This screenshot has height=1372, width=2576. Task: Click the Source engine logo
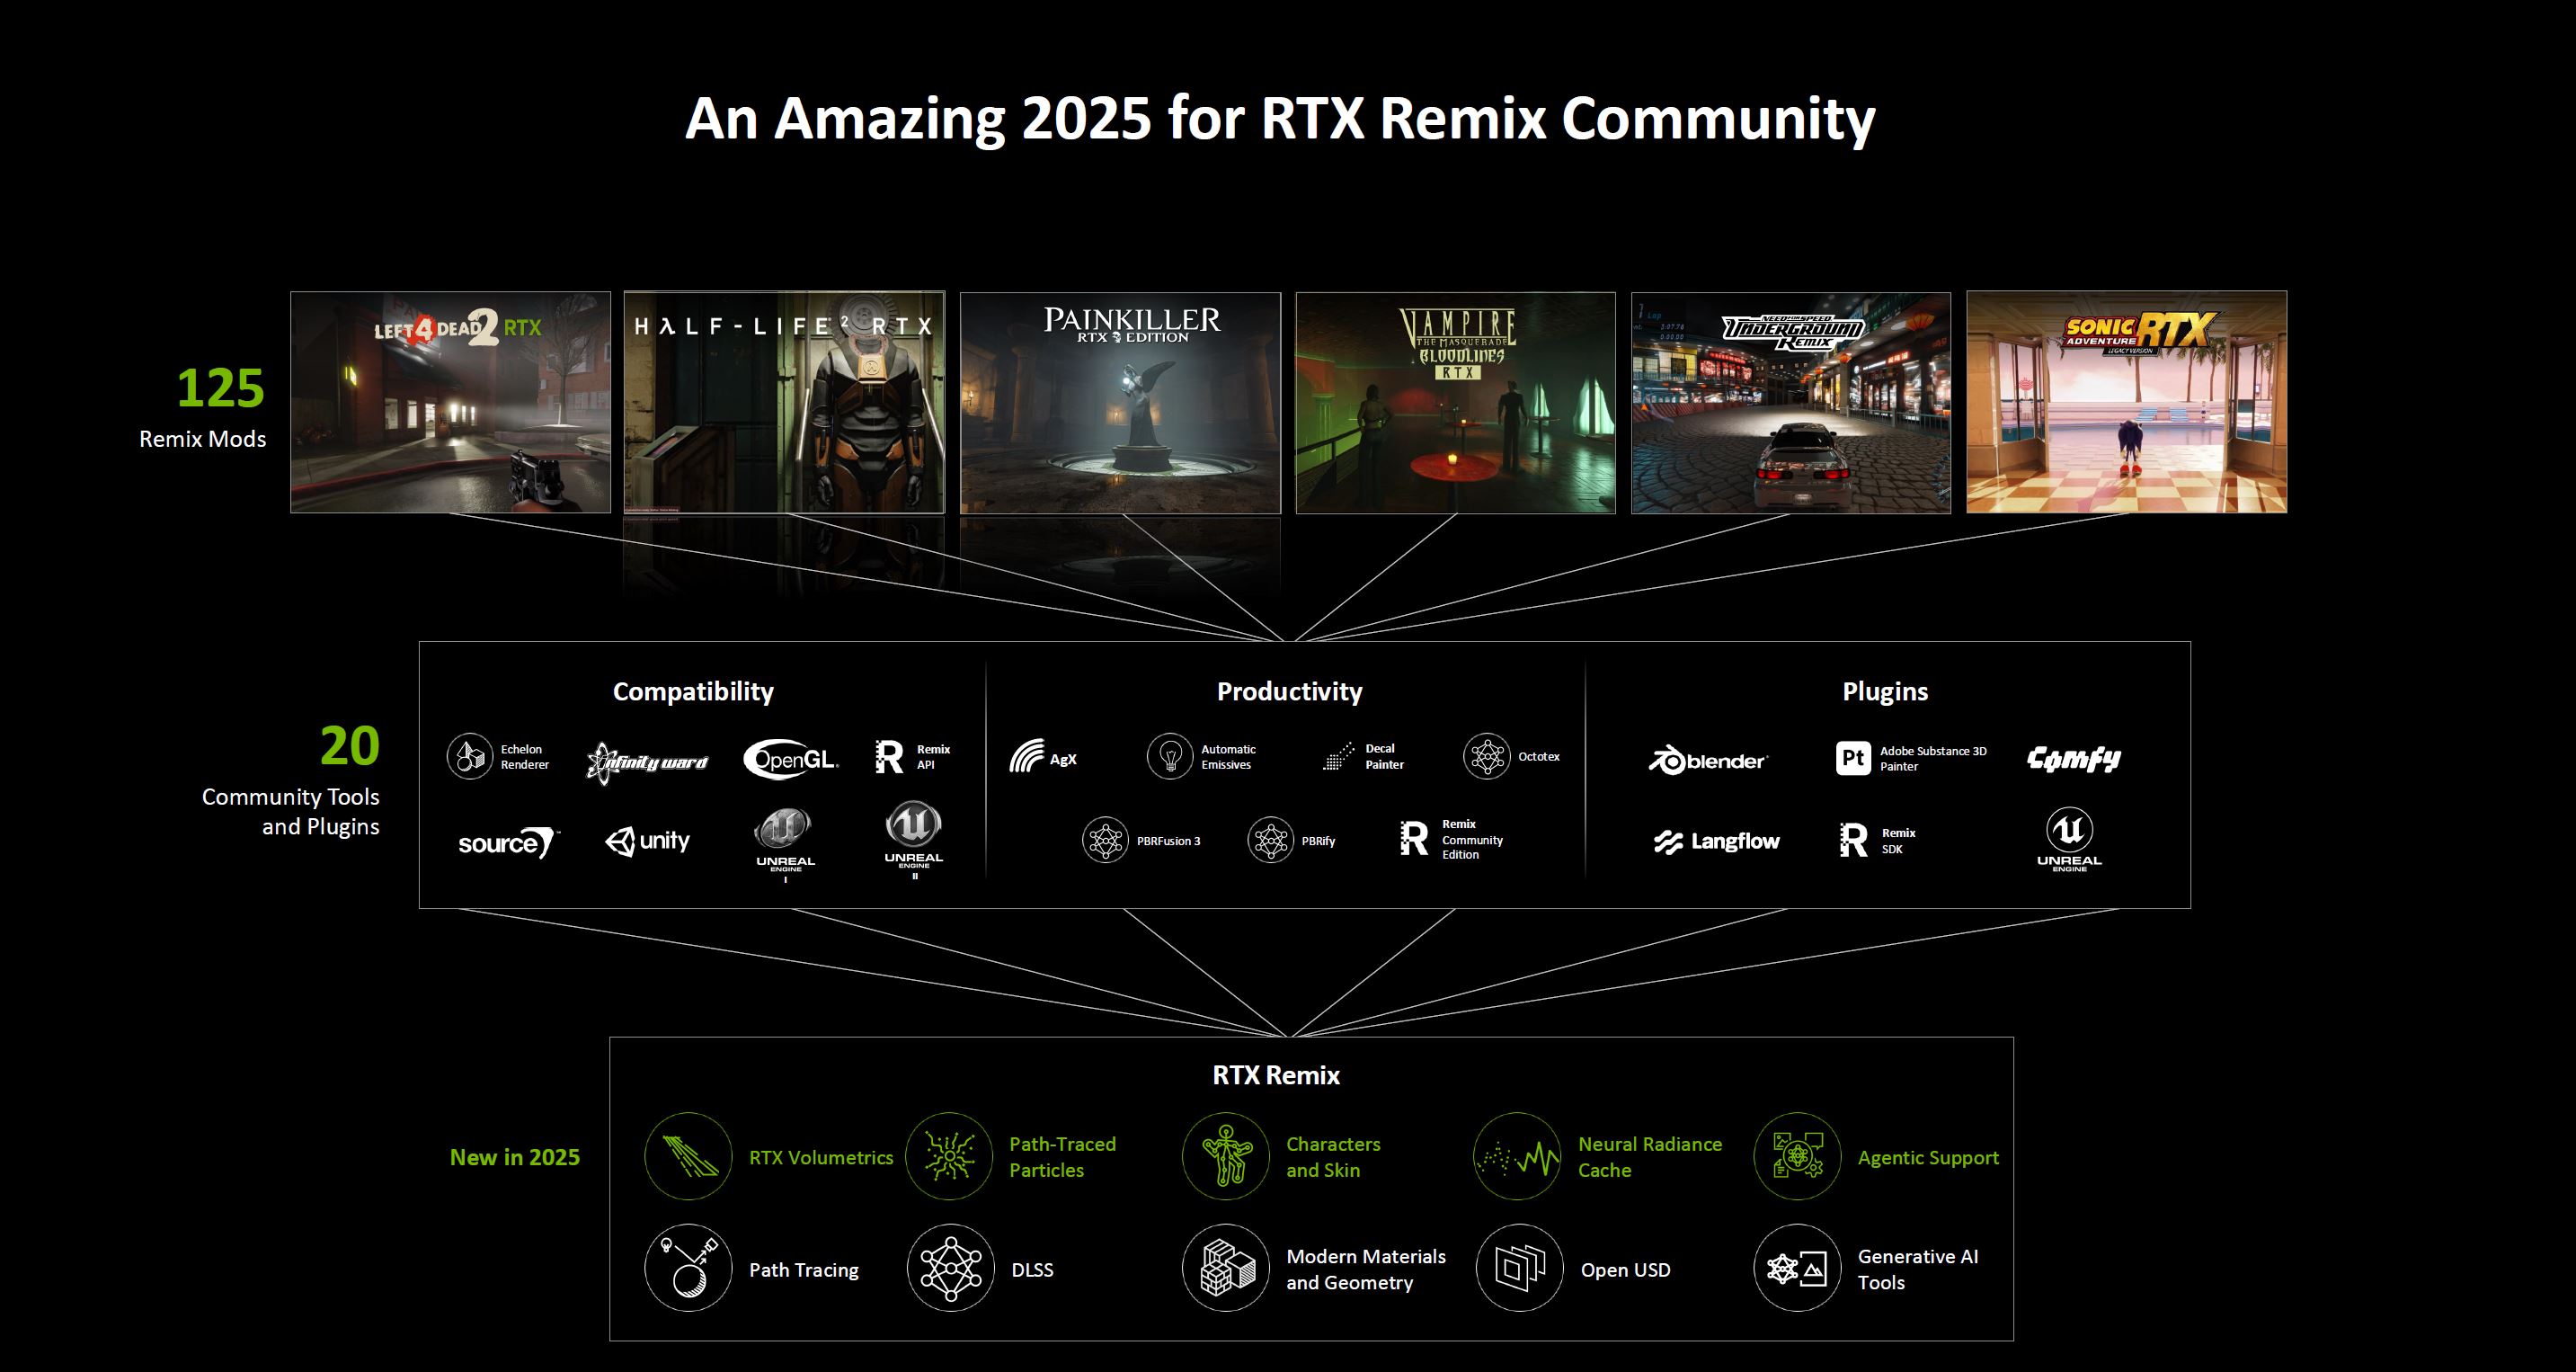[x=507, y=843]
